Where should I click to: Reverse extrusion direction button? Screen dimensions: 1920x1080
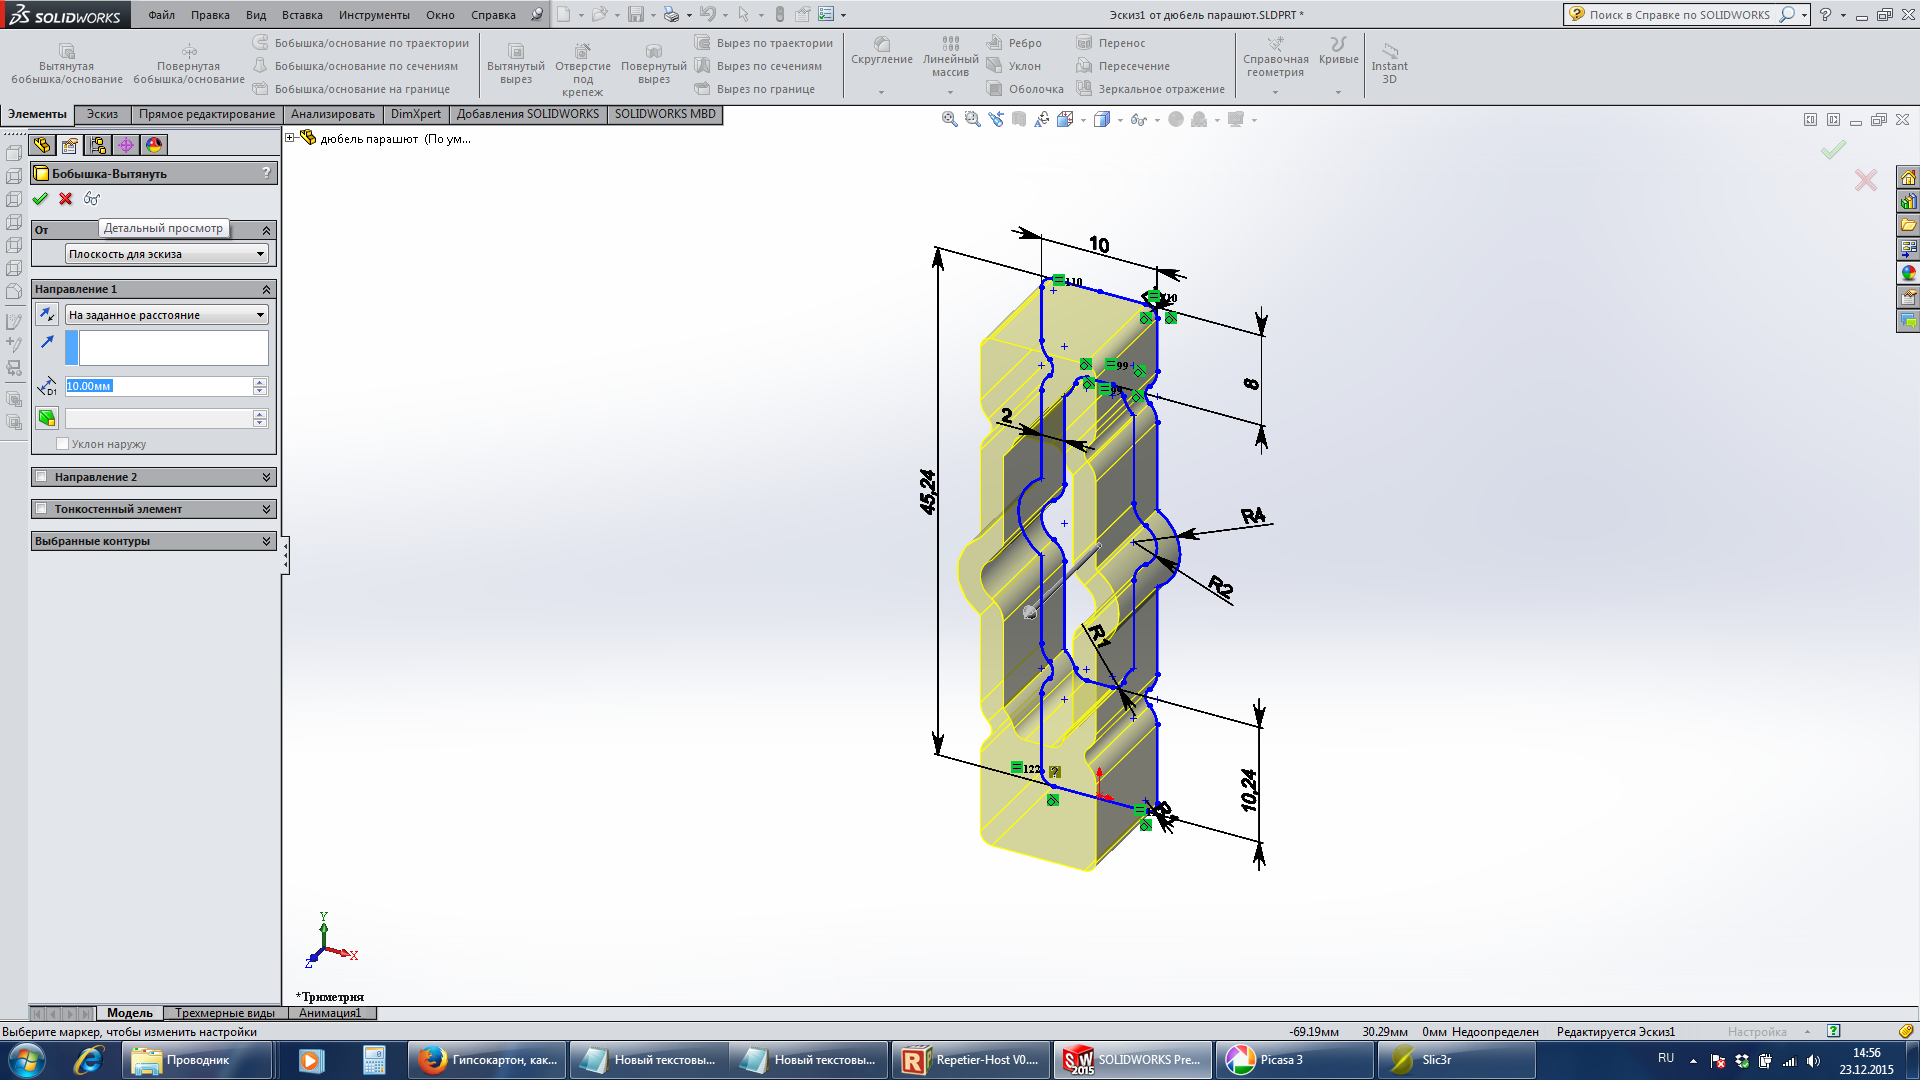[47, 315]
